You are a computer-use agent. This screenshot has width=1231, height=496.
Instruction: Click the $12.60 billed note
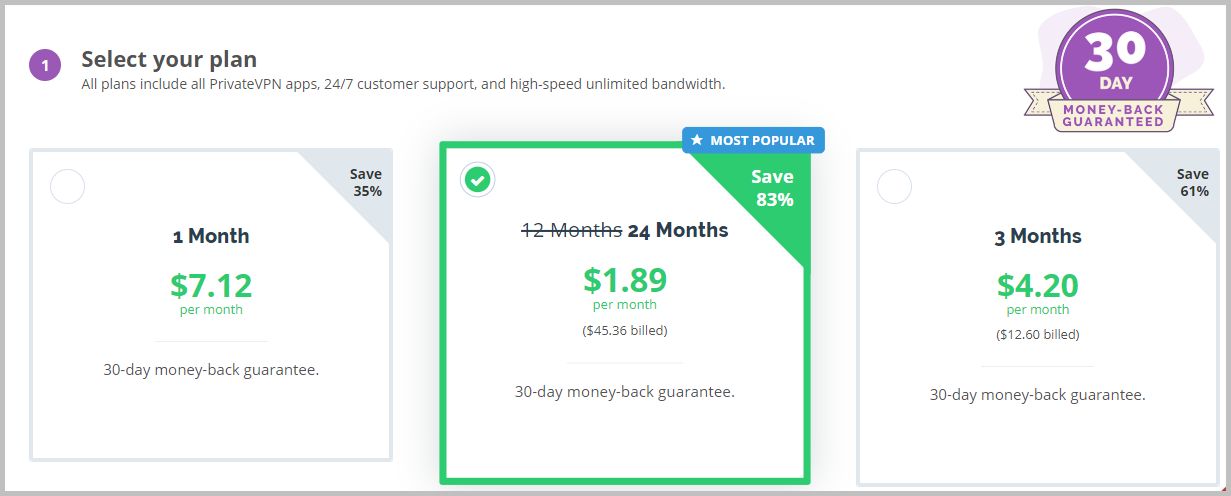1038,335
